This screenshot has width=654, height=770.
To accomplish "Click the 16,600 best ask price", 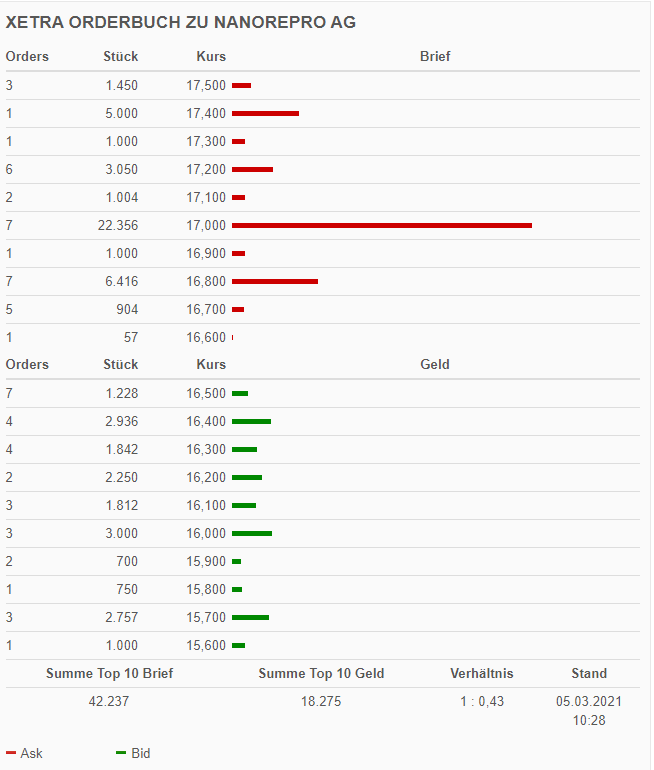I will 206,337.
